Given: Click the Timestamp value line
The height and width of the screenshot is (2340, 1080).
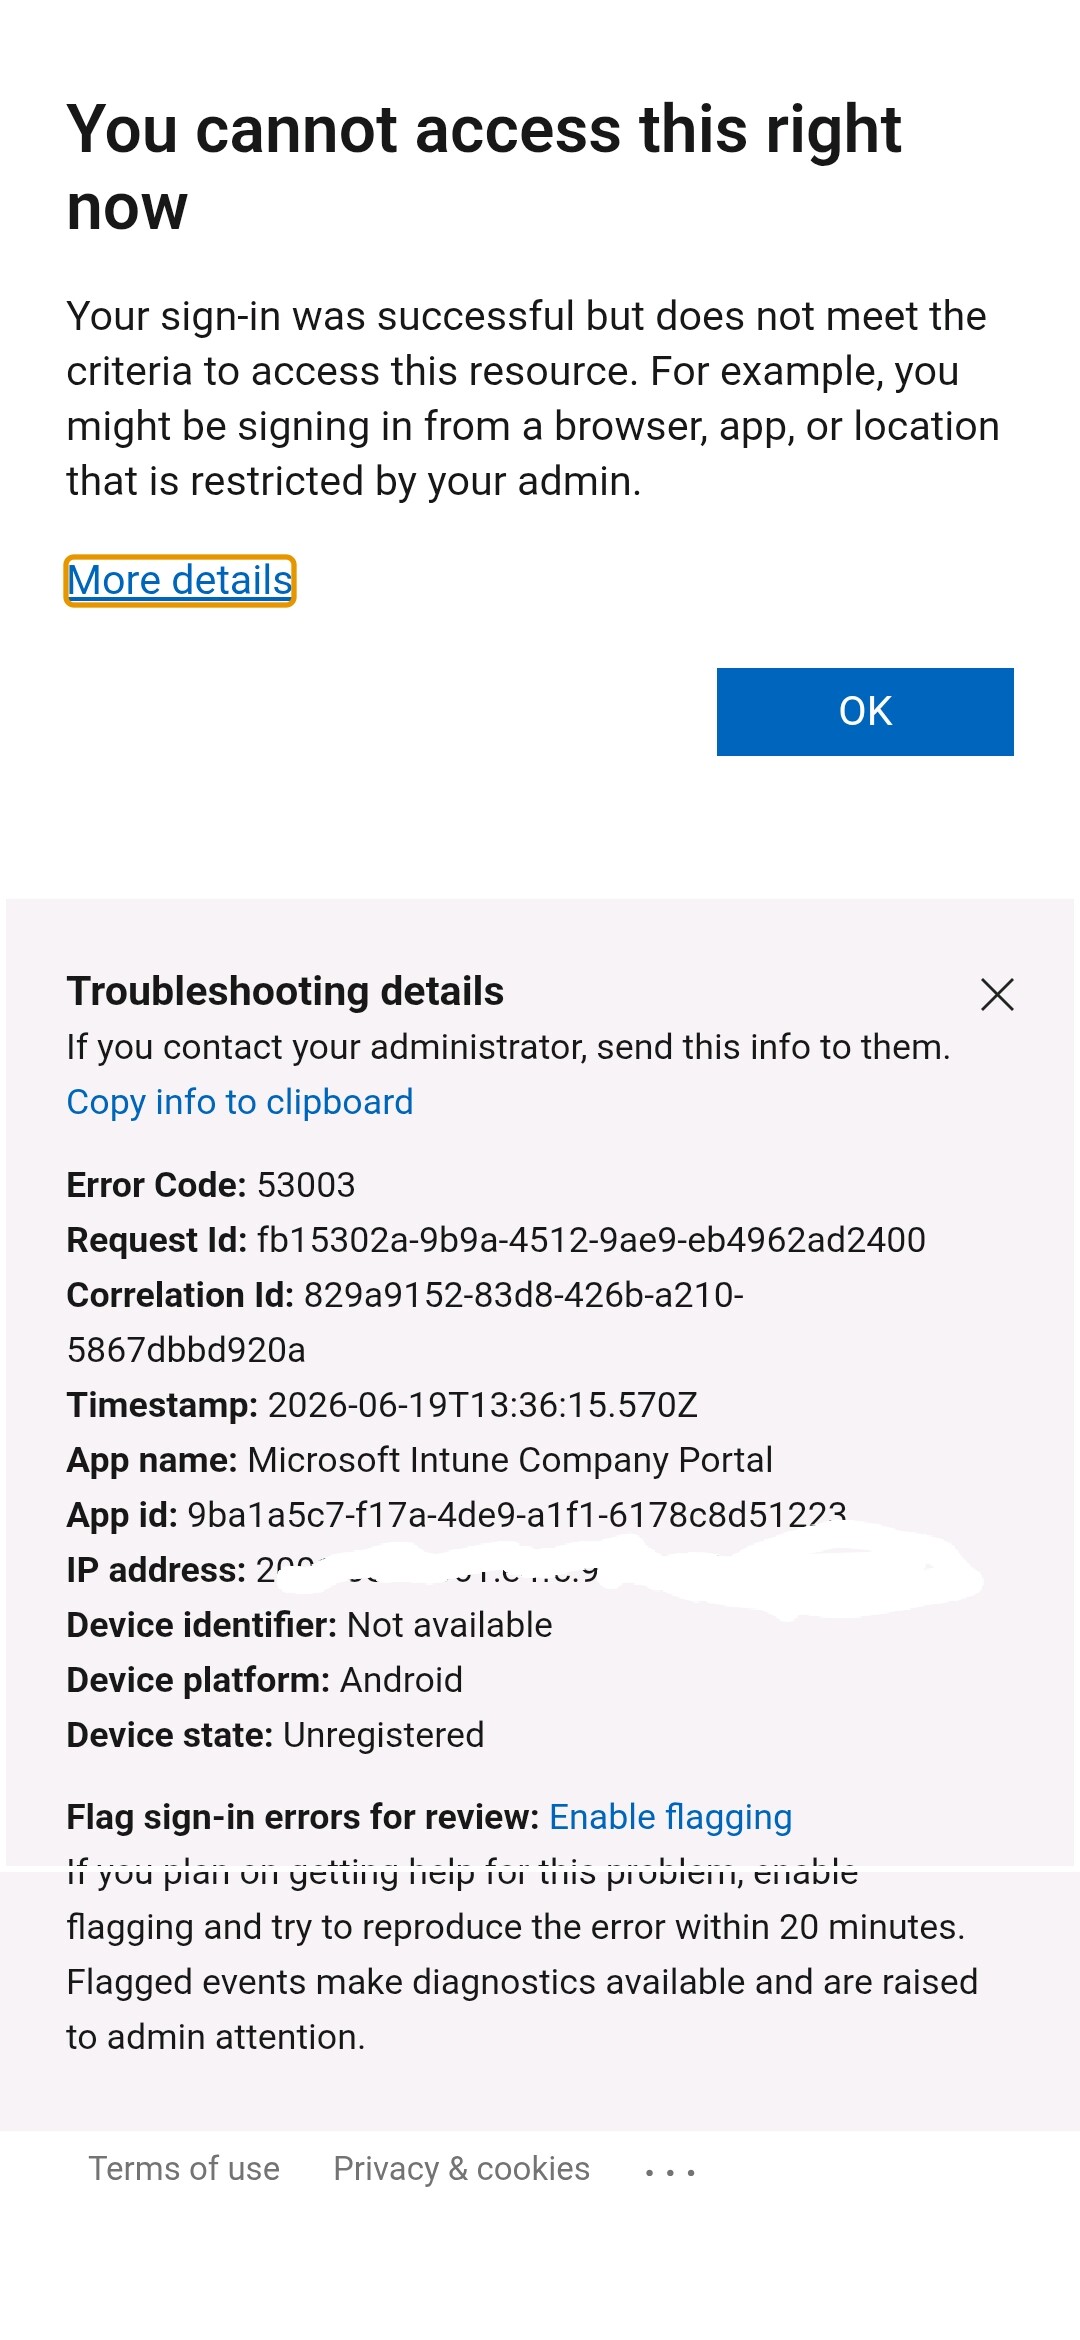Looking at the screenshot, I should coord(382,1405).
